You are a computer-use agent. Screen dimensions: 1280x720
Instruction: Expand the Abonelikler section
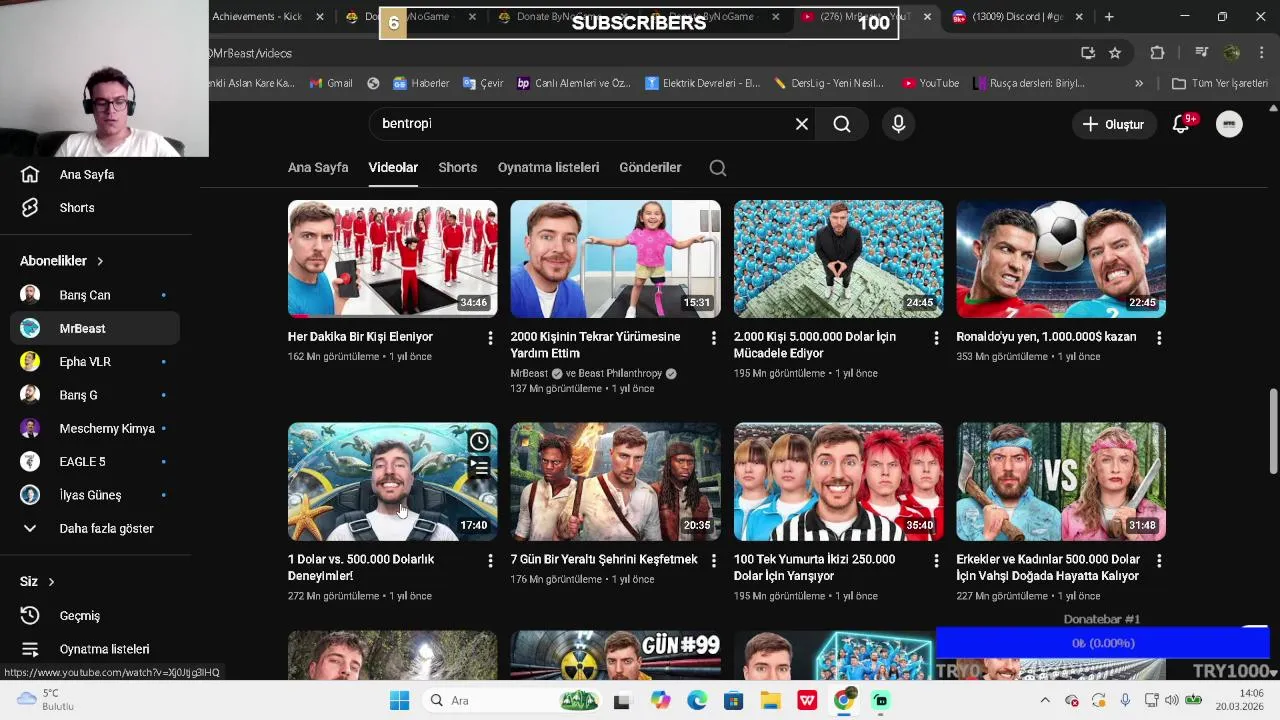click(62, 261)
